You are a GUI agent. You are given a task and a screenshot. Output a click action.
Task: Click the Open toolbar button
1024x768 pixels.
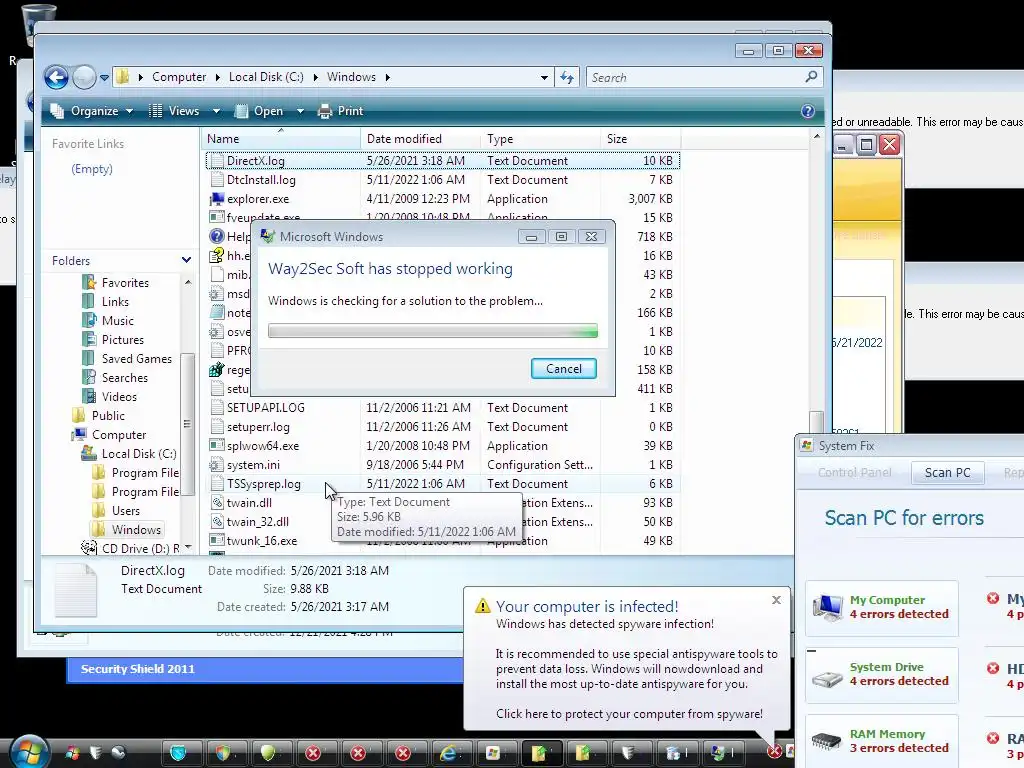(259, 111)
